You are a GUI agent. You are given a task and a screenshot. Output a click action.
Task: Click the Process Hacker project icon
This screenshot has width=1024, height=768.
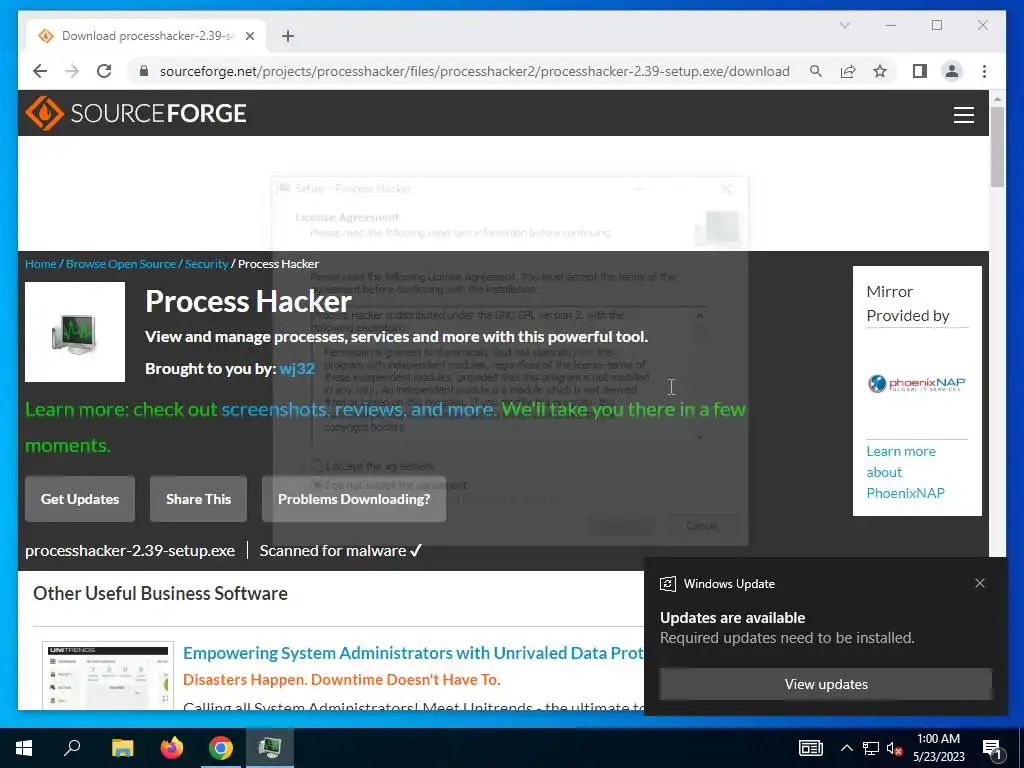coord(75,332)
